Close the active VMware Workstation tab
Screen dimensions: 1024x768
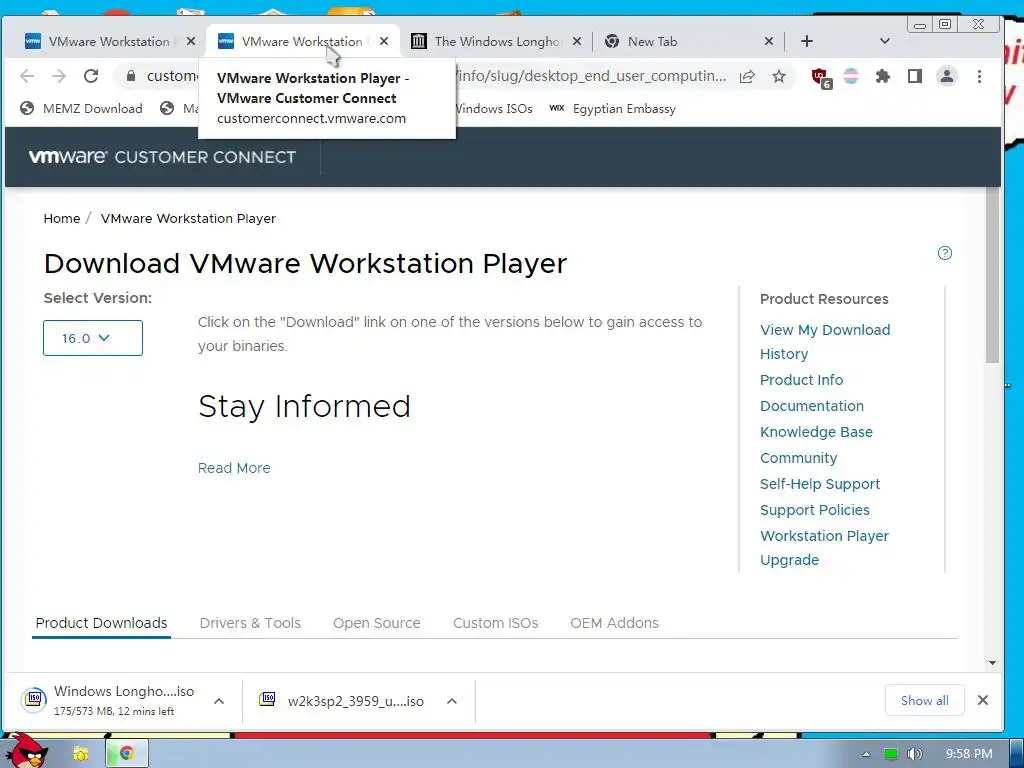(384, 41)
